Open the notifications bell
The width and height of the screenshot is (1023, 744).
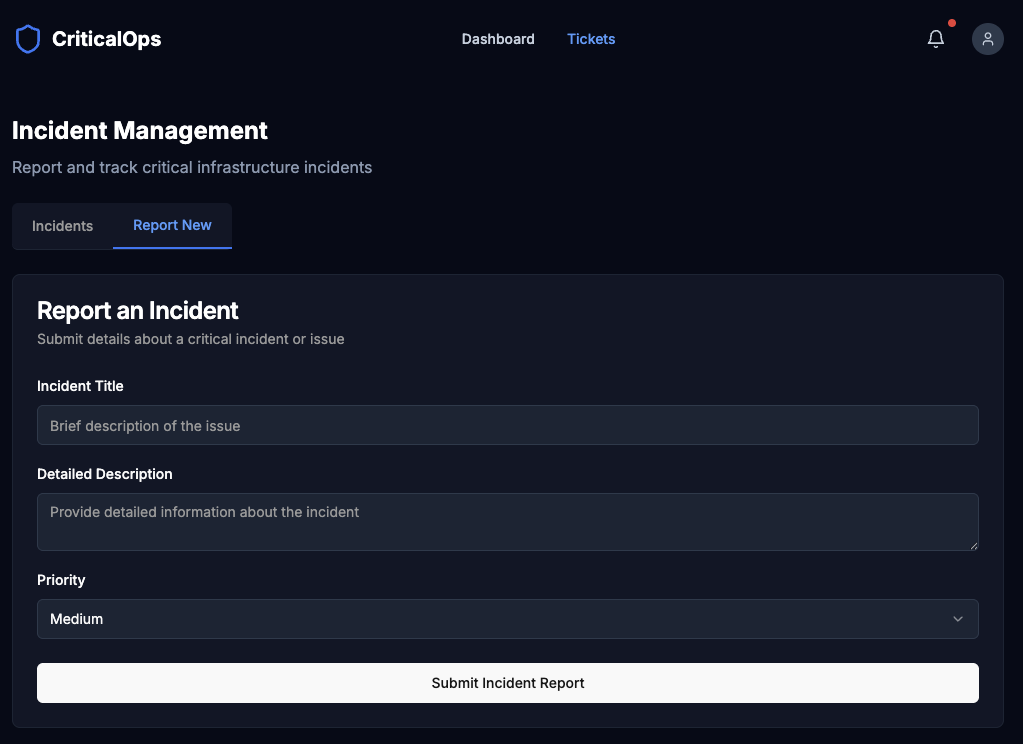[936, 39]
